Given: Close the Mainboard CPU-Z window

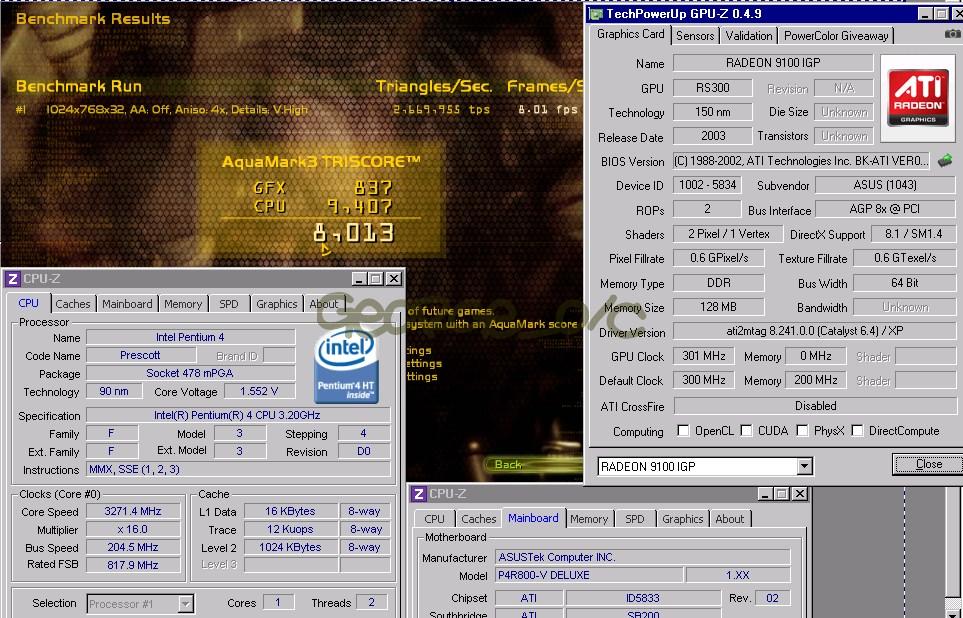Looking at the screenshot, I should click(x=800, y=494).
